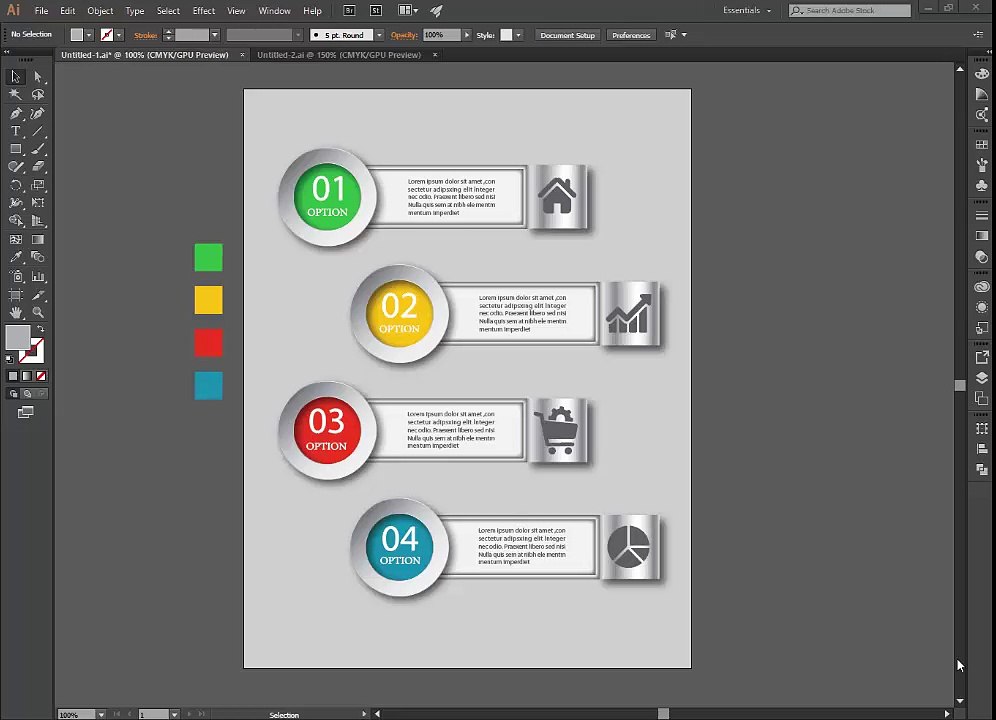Click the Stroke panel link
The width and height of the screenshot is (996, 720).
click(x=145, y=36)
